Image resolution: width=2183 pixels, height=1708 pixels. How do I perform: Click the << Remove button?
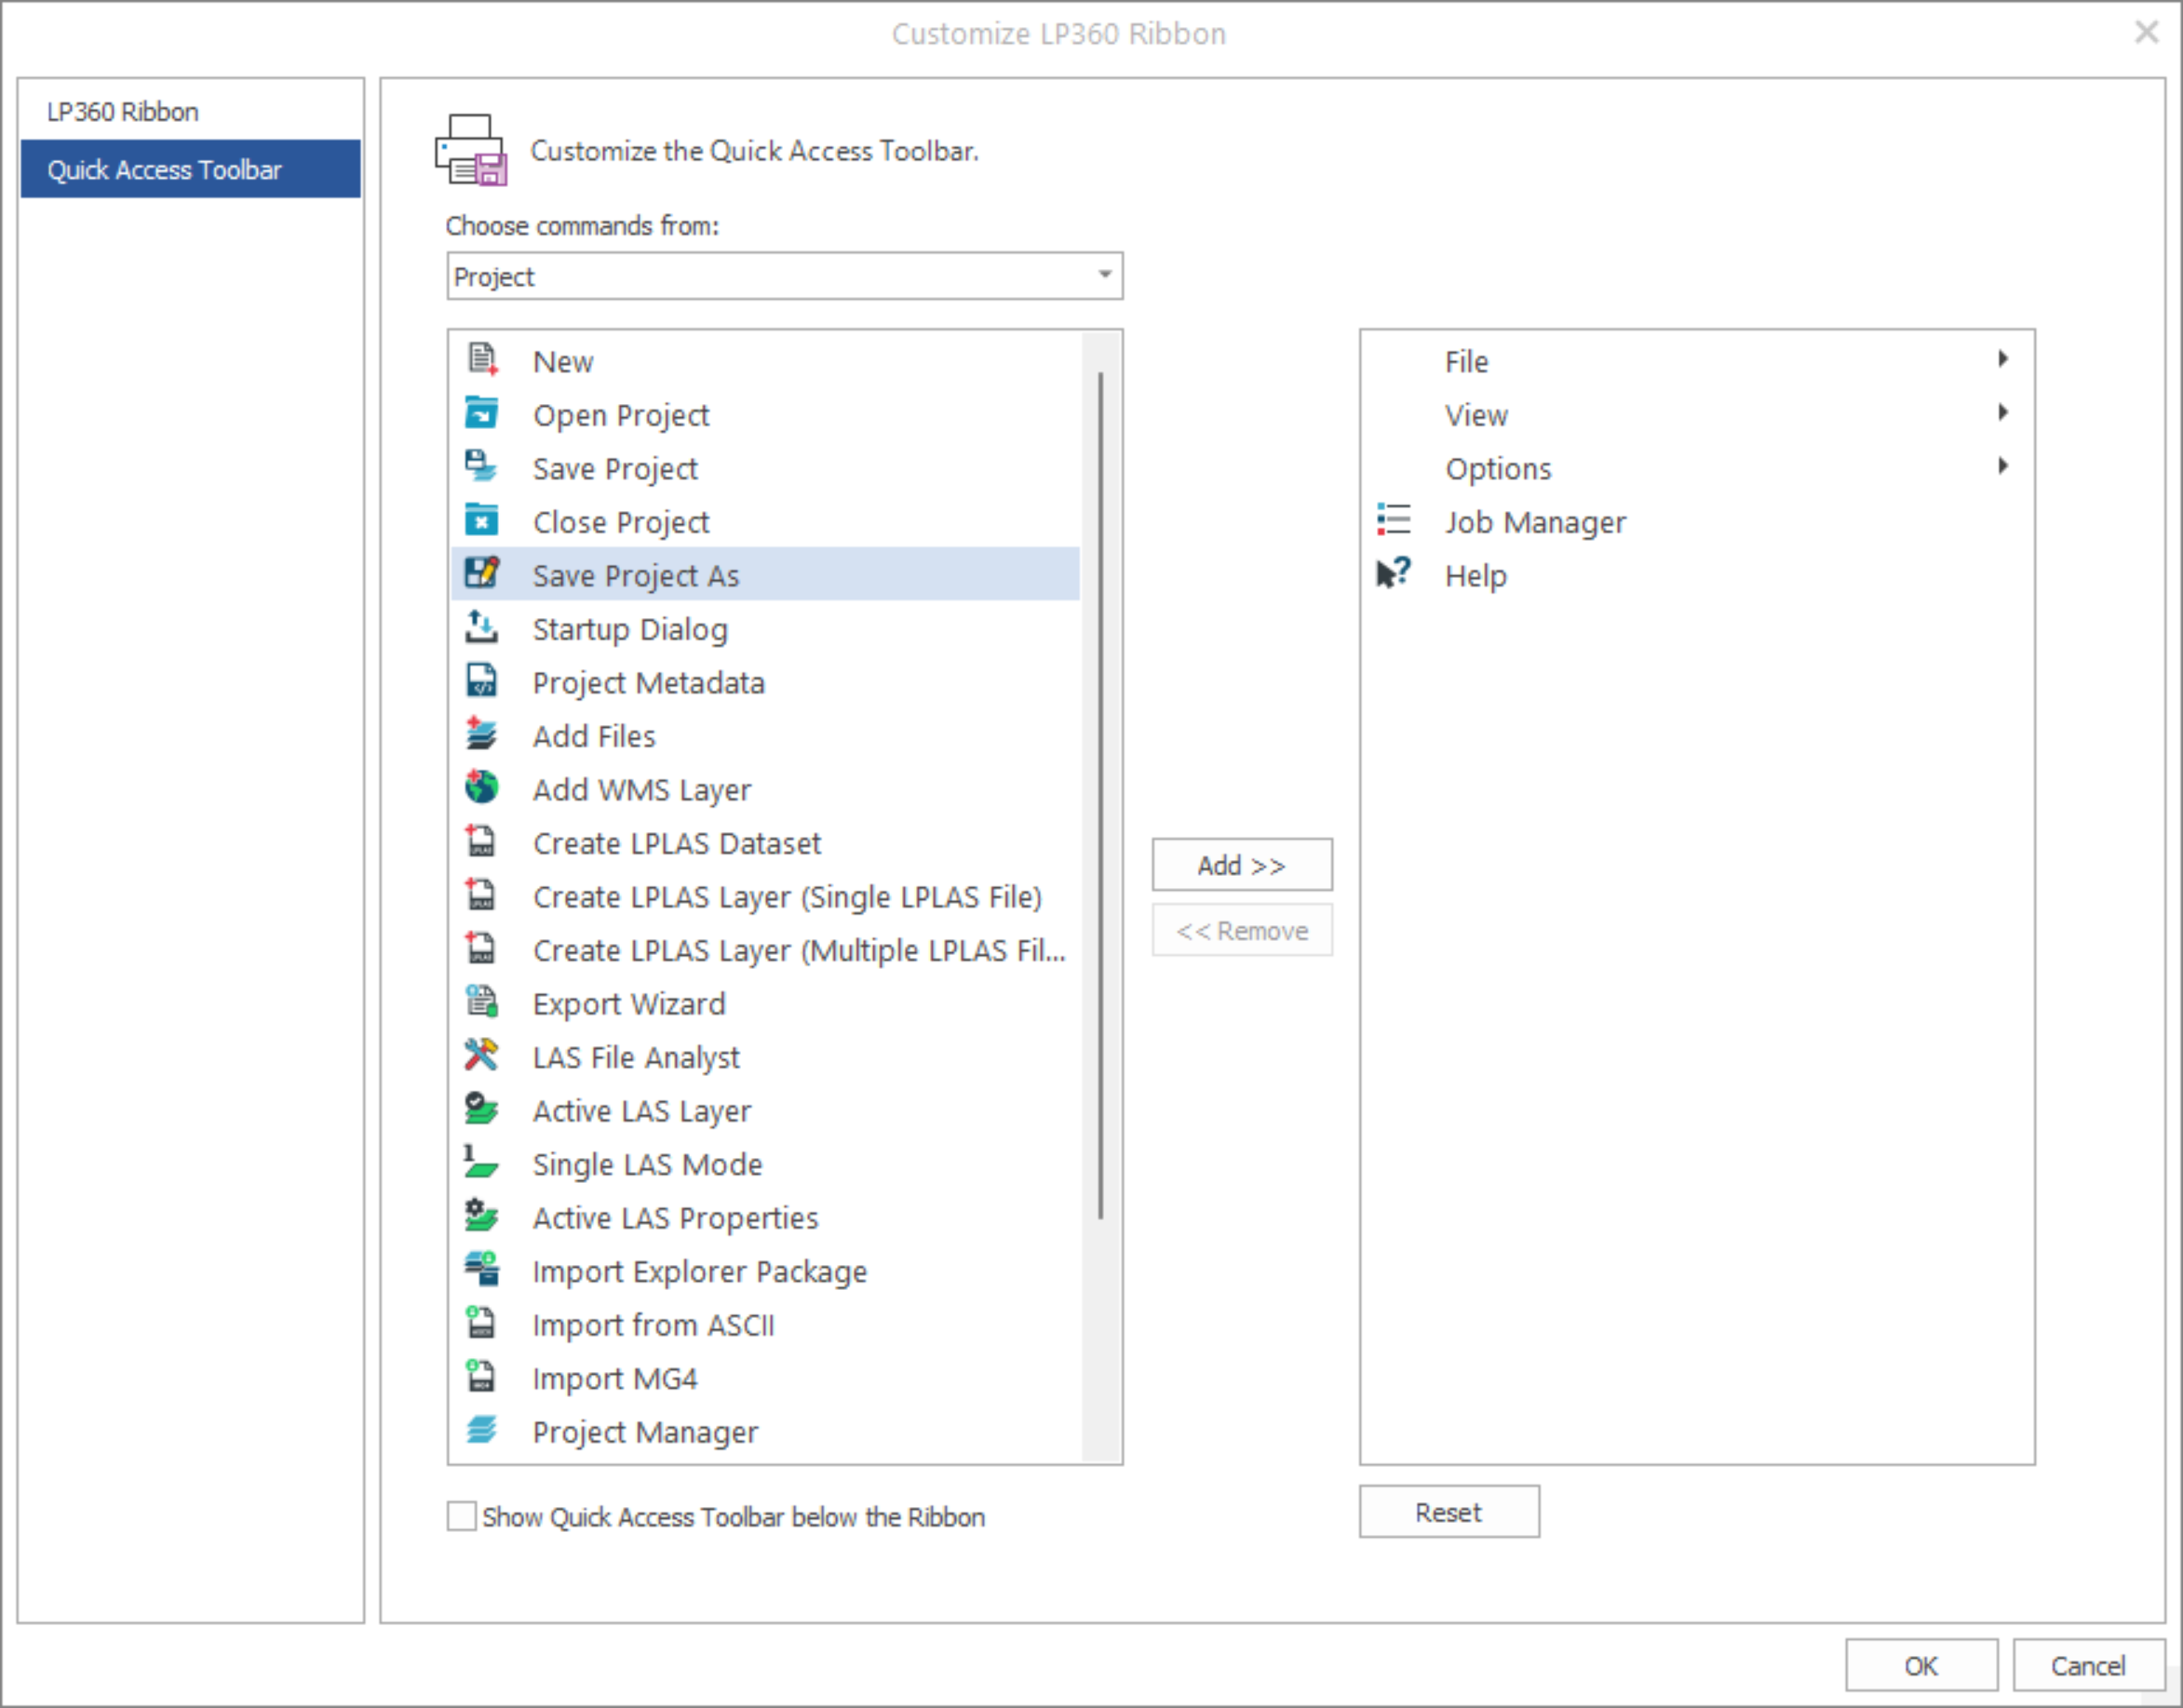[x=1242, y=930]
